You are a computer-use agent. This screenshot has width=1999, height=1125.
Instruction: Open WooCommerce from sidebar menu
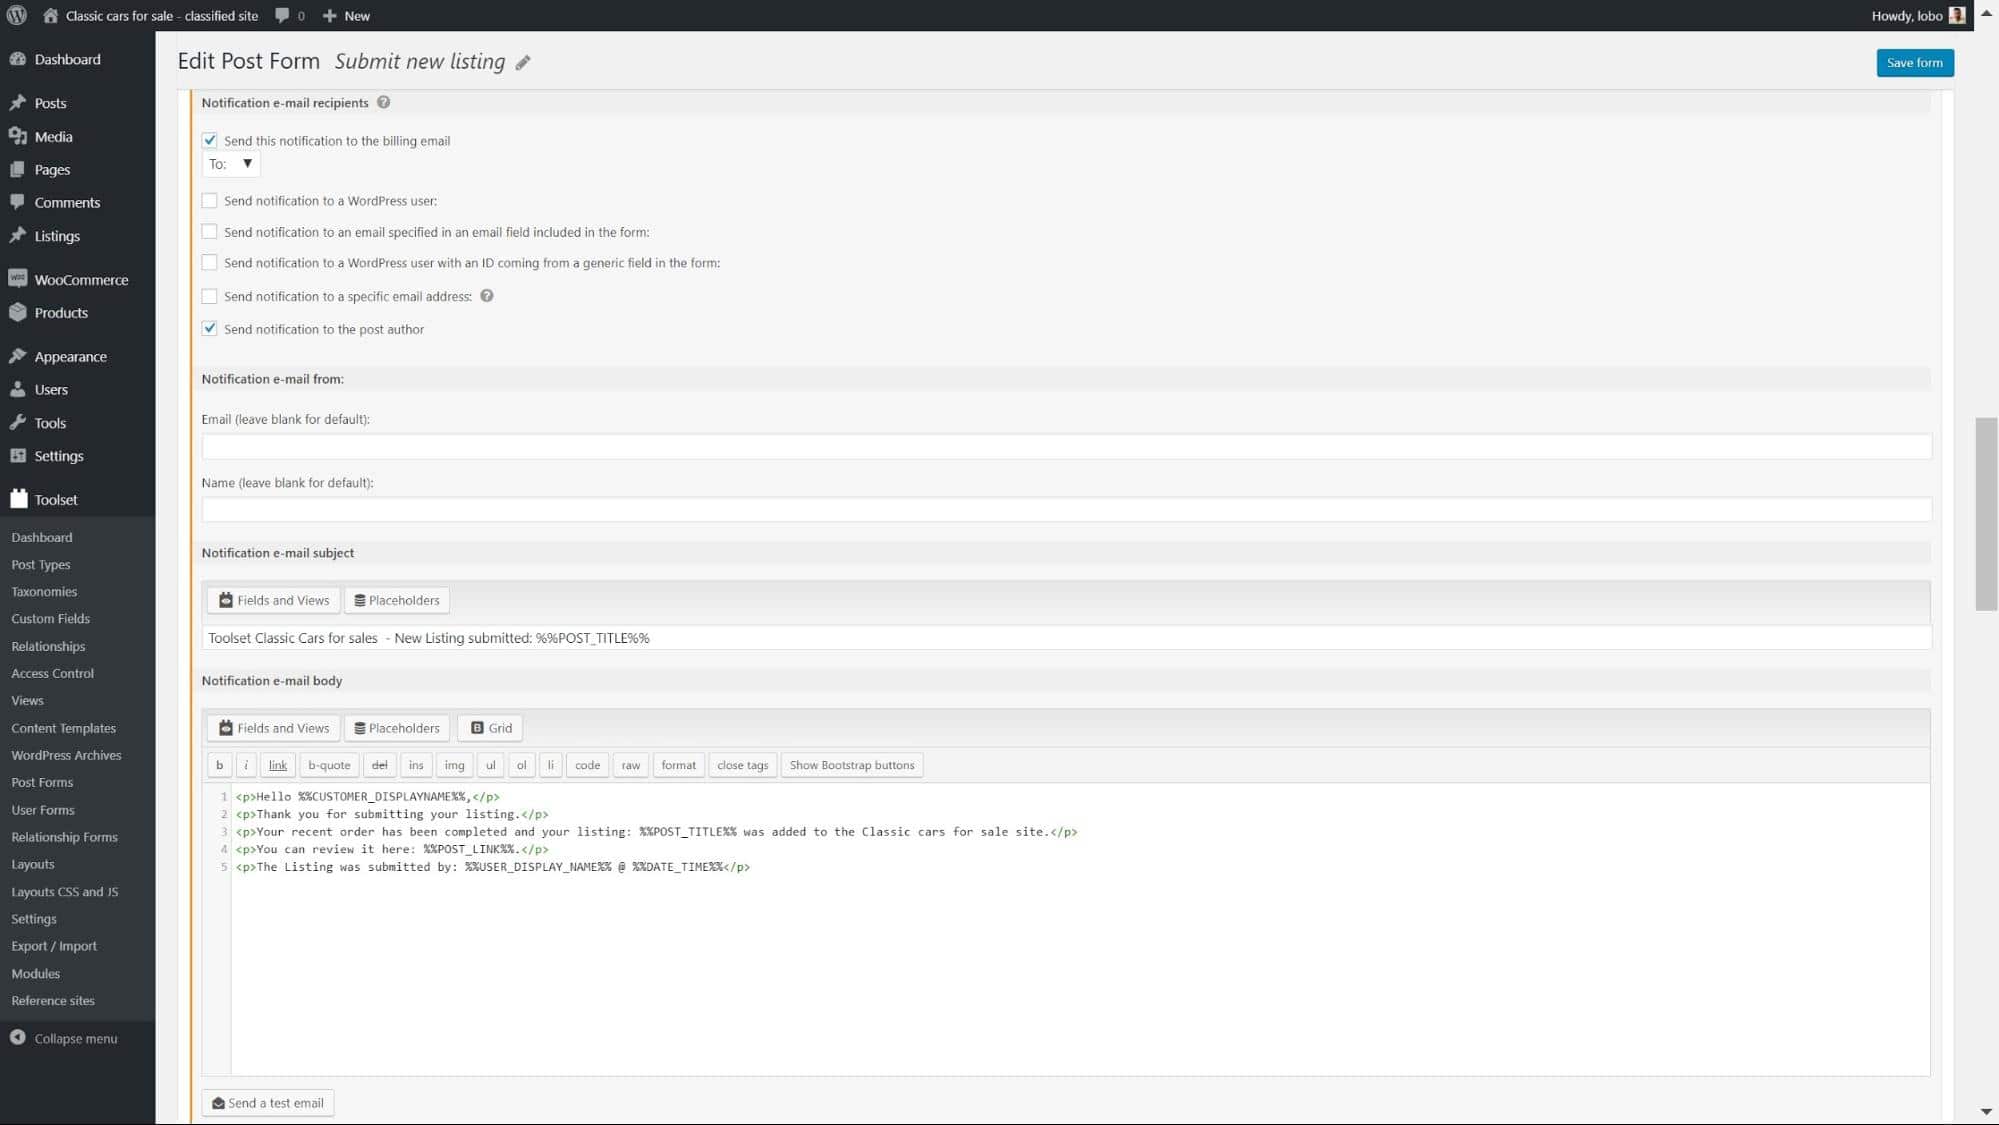[81, 279]
